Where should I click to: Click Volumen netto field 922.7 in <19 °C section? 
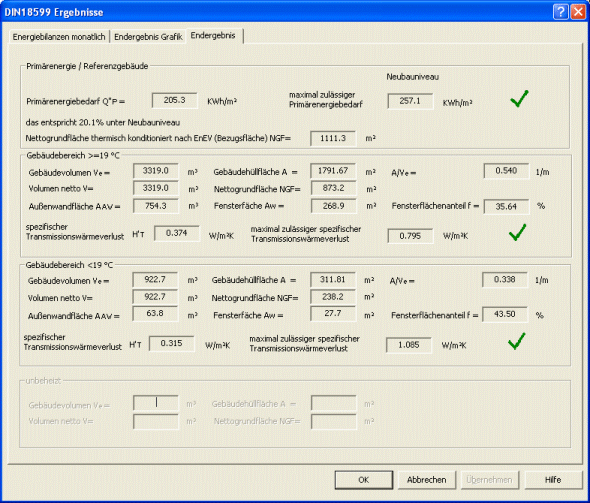pyautogui.click(x=155, y=297)
